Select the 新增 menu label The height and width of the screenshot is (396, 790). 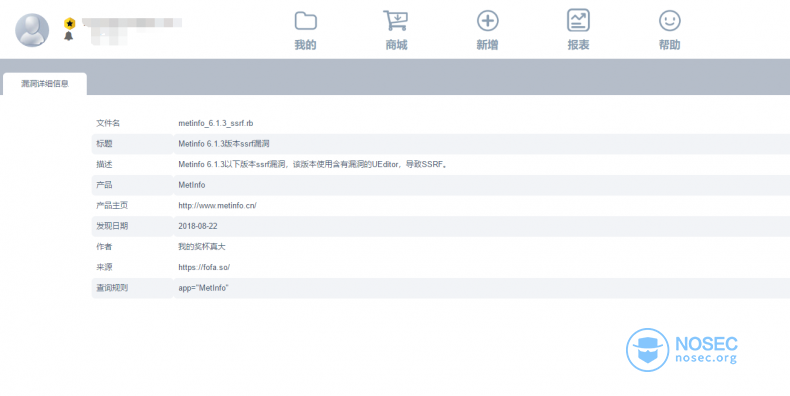tap(487, 45)
